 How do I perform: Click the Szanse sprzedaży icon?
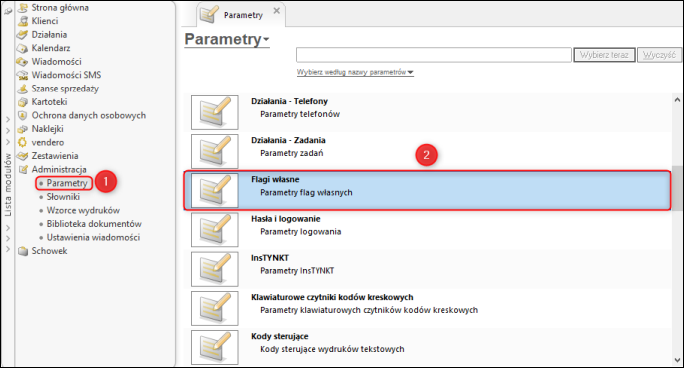click(x=23, y=89)
